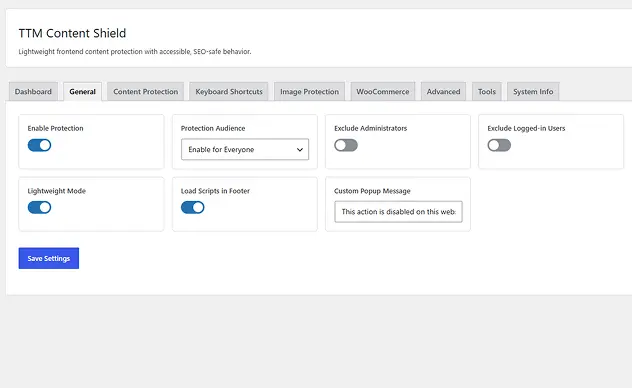Open the Dashboard tab
This screenshot has height=388, width=632.
[33, 91]
